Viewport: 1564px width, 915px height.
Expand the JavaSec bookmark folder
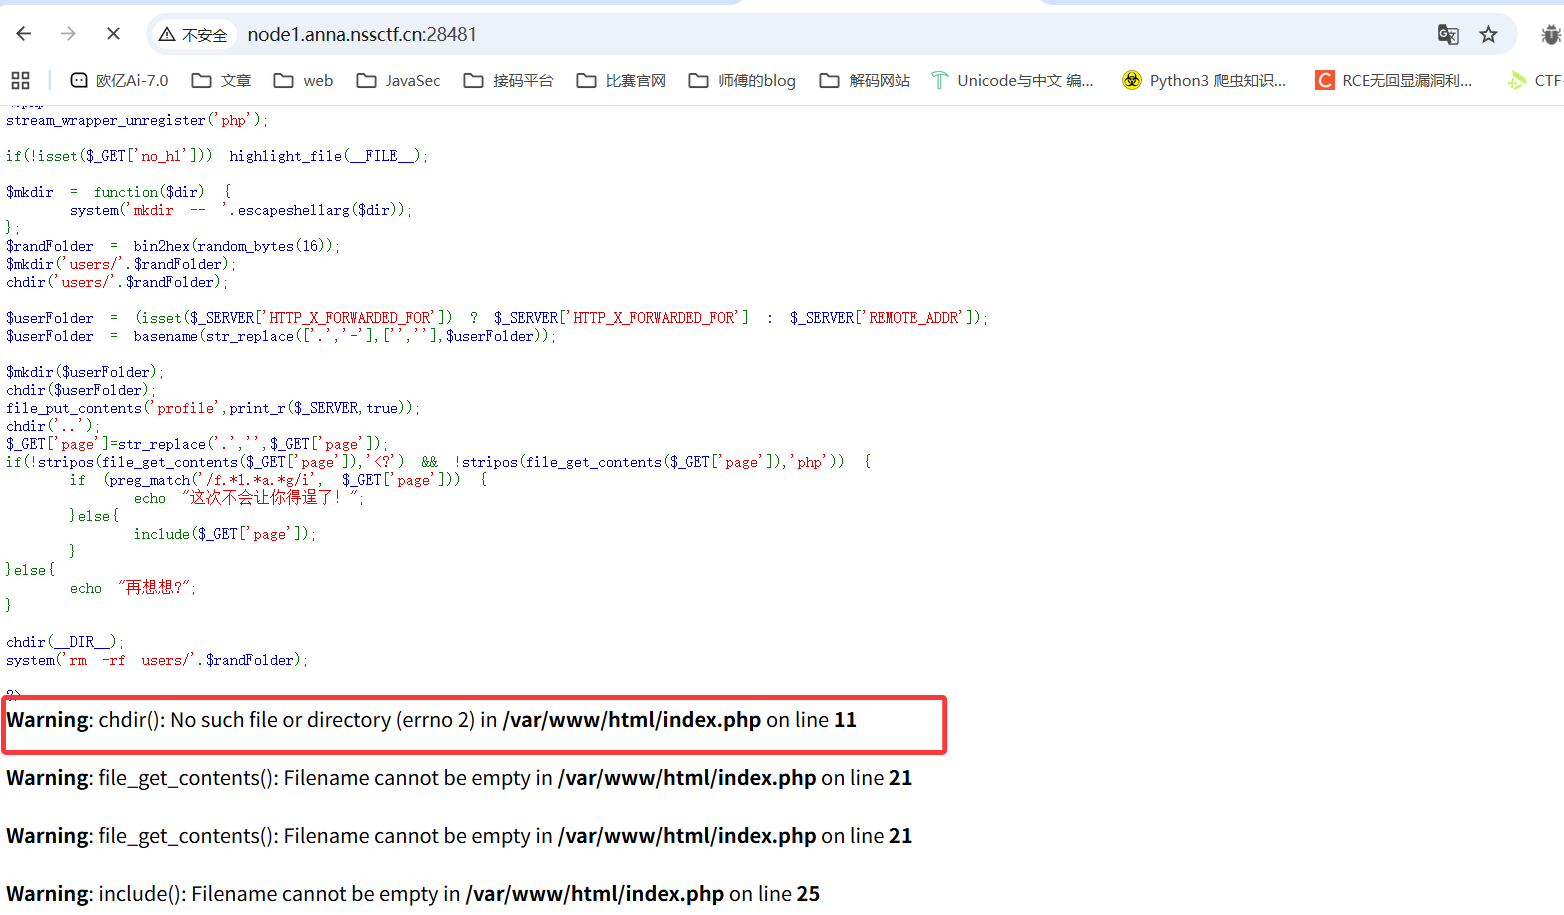pos(398,80)
